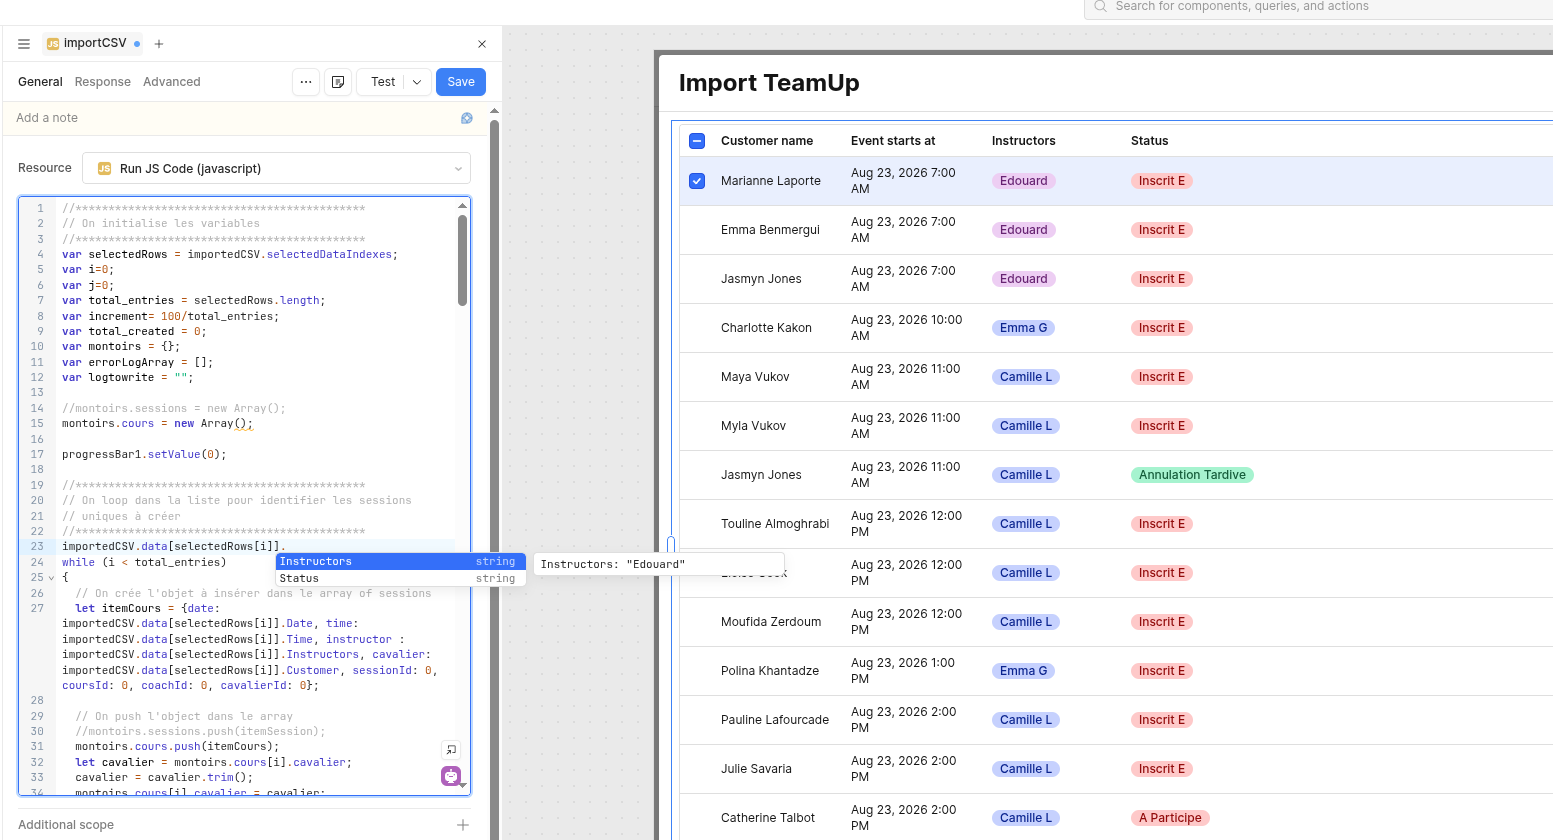Click the blue Save button

point(461,82)
